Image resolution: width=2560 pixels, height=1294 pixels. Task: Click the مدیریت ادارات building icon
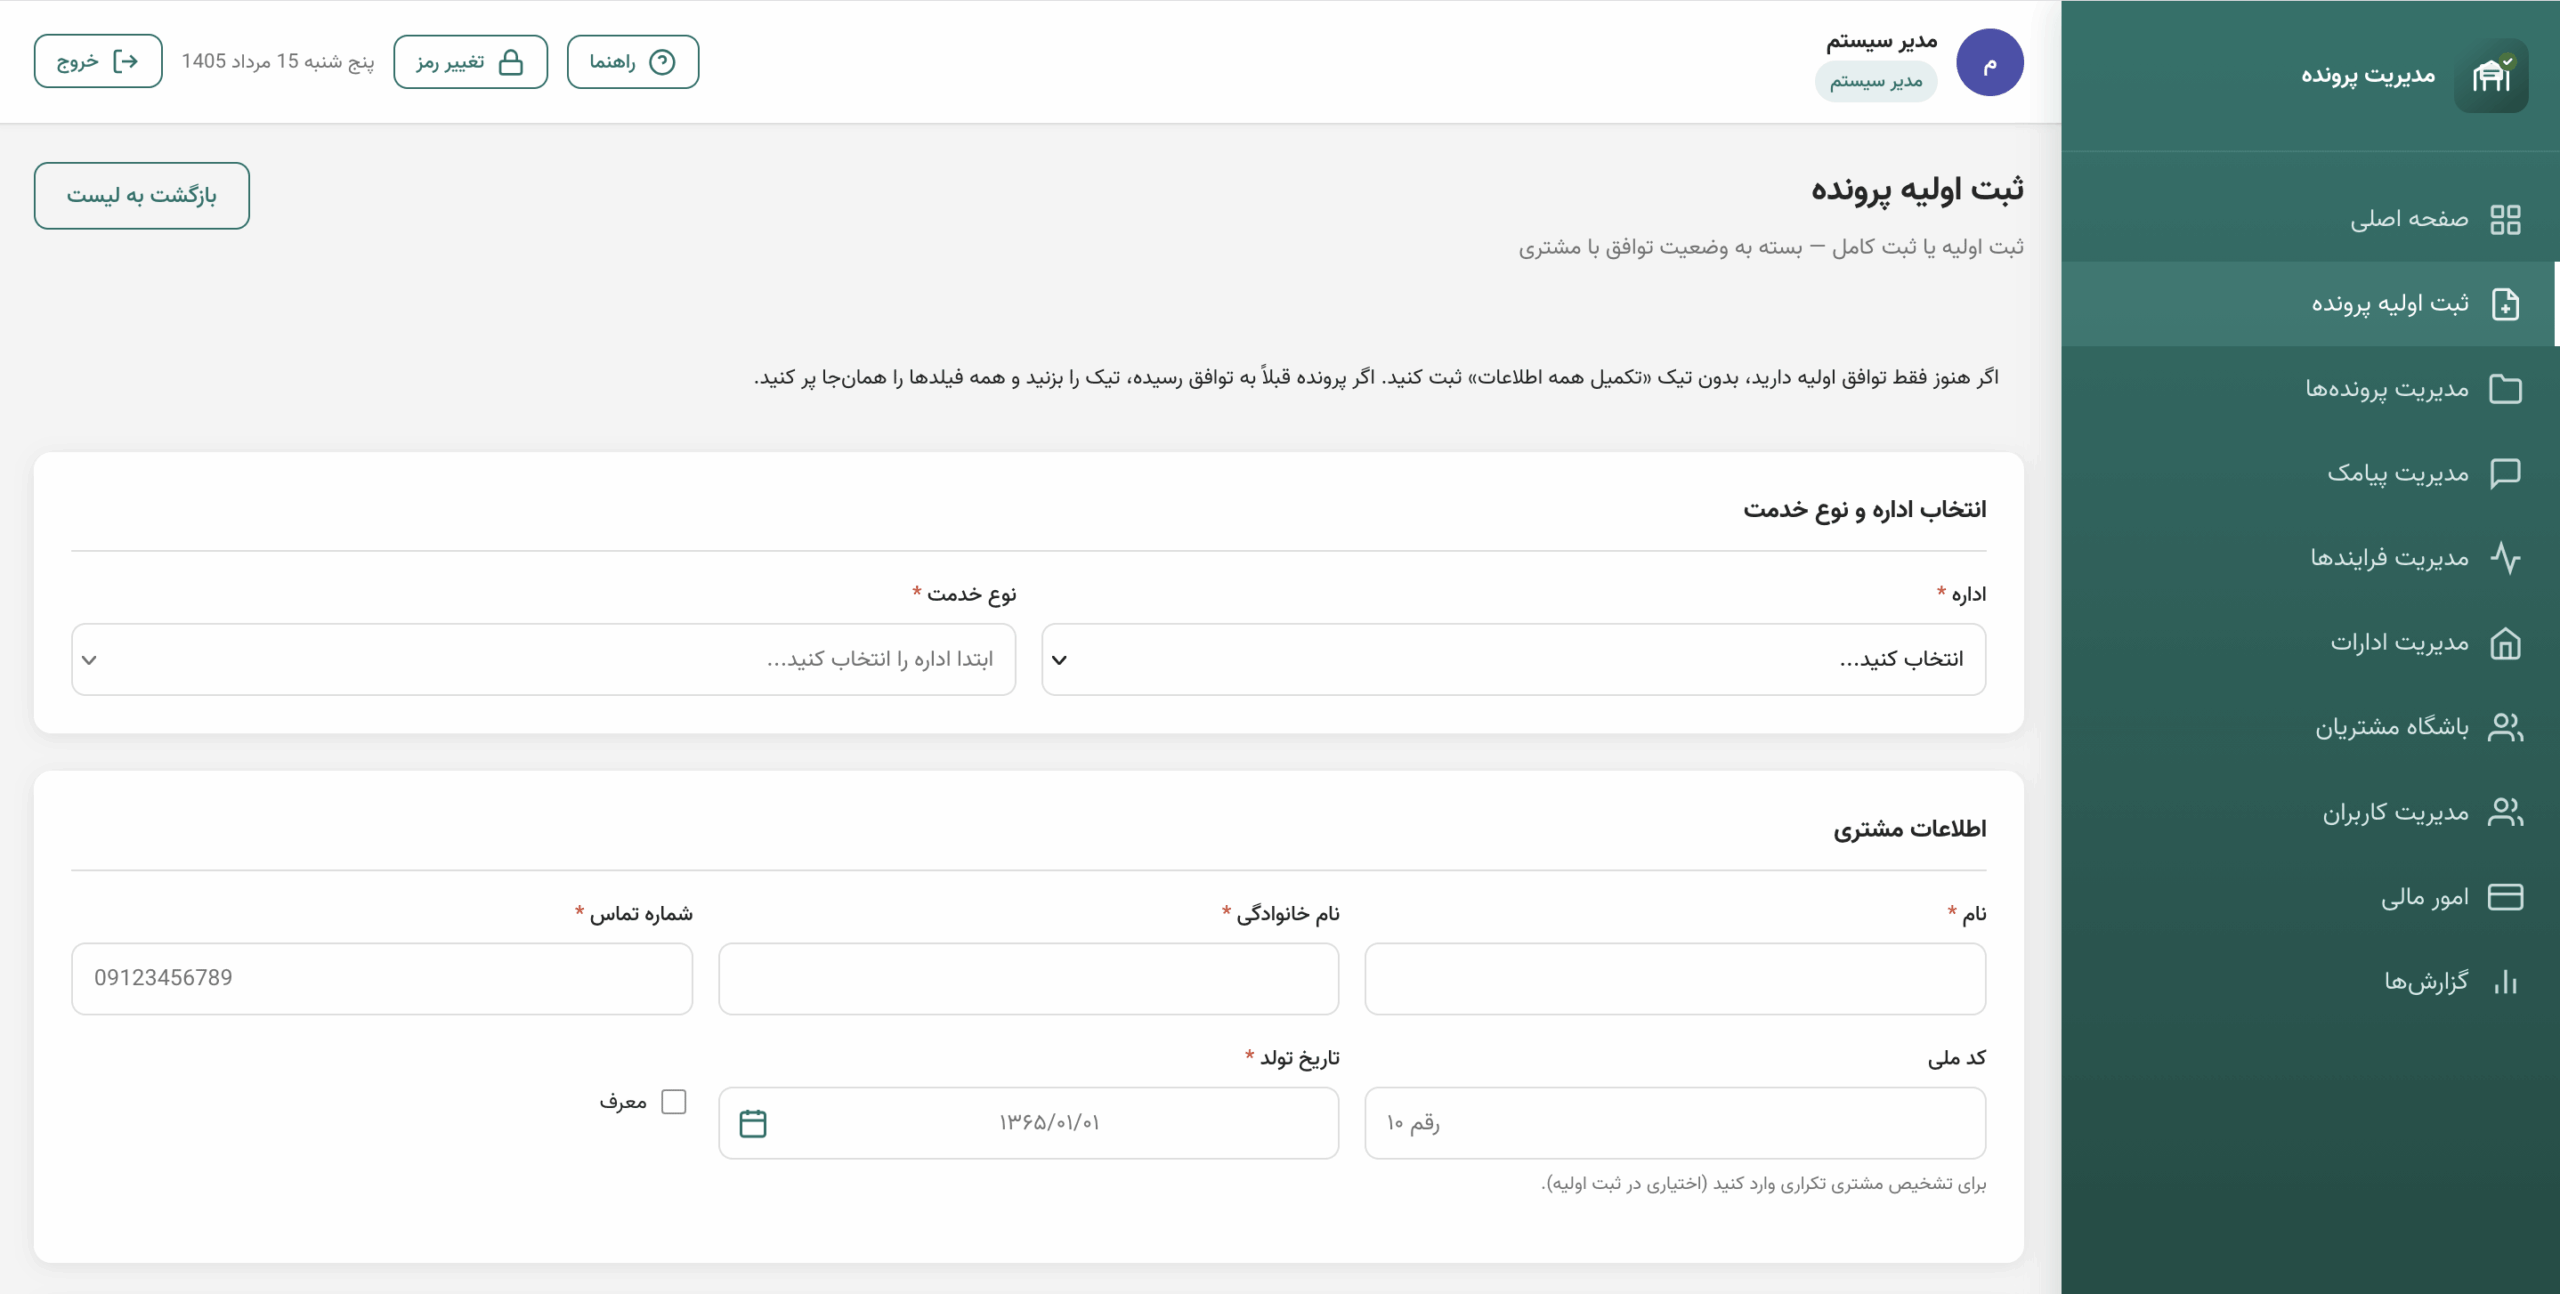tap(2505, 642)
